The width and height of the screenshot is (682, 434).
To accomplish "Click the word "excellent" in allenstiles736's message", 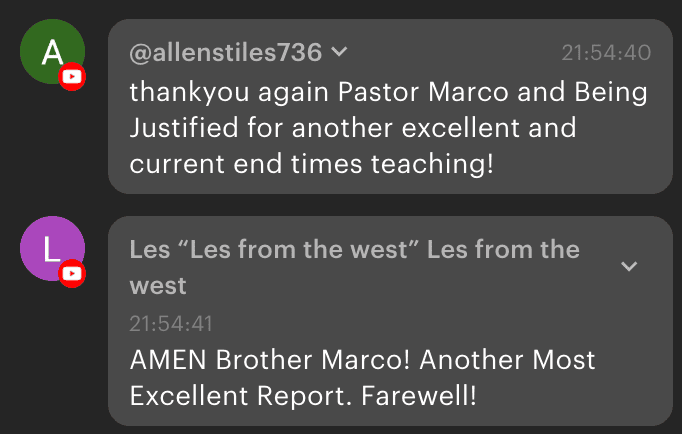I will click(462, 128).
